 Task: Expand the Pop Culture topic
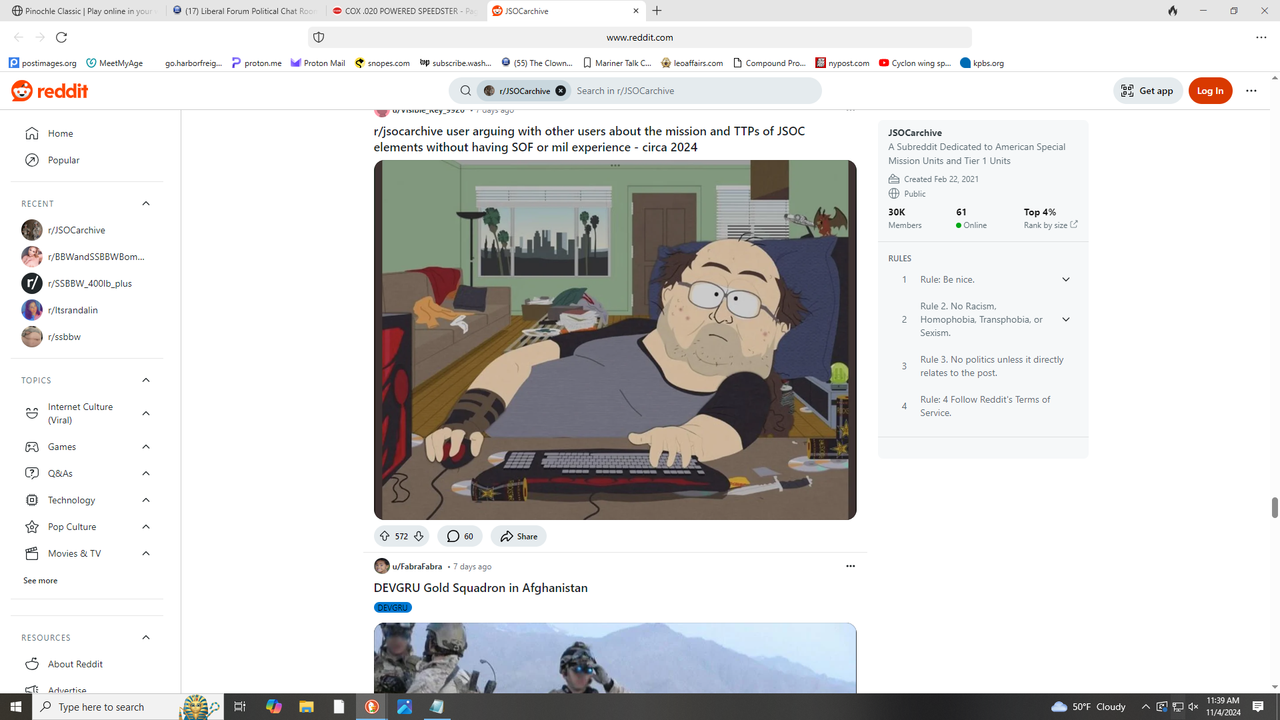coord(146,527)
